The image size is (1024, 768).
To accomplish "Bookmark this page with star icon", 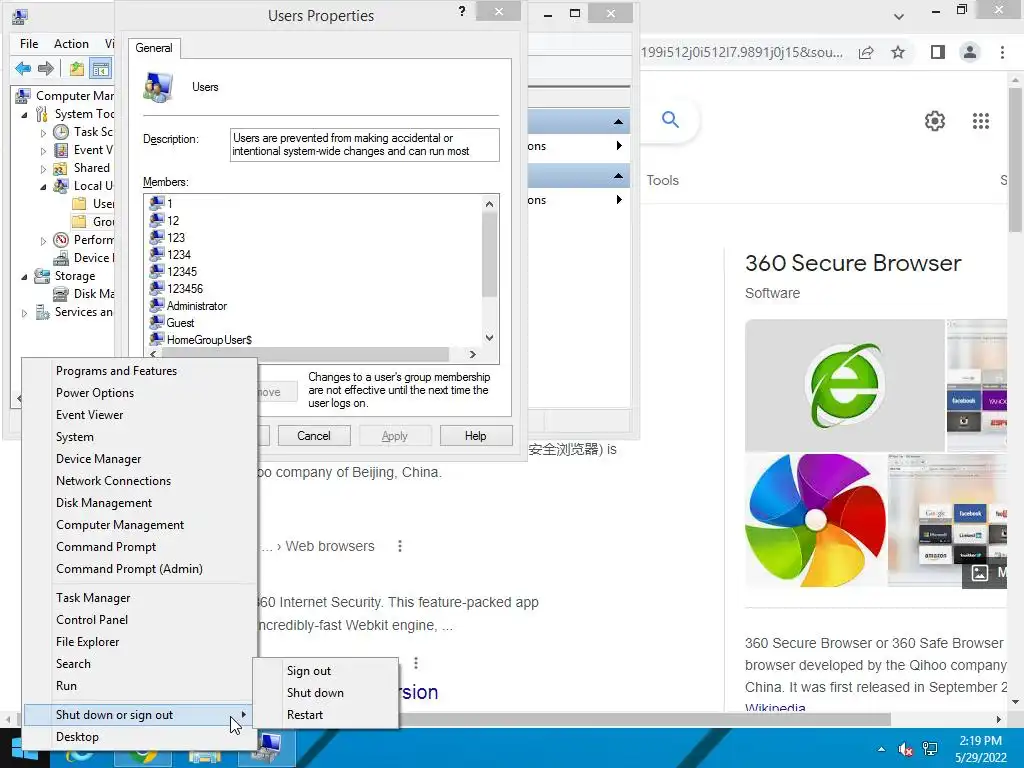I will [898, 52].
